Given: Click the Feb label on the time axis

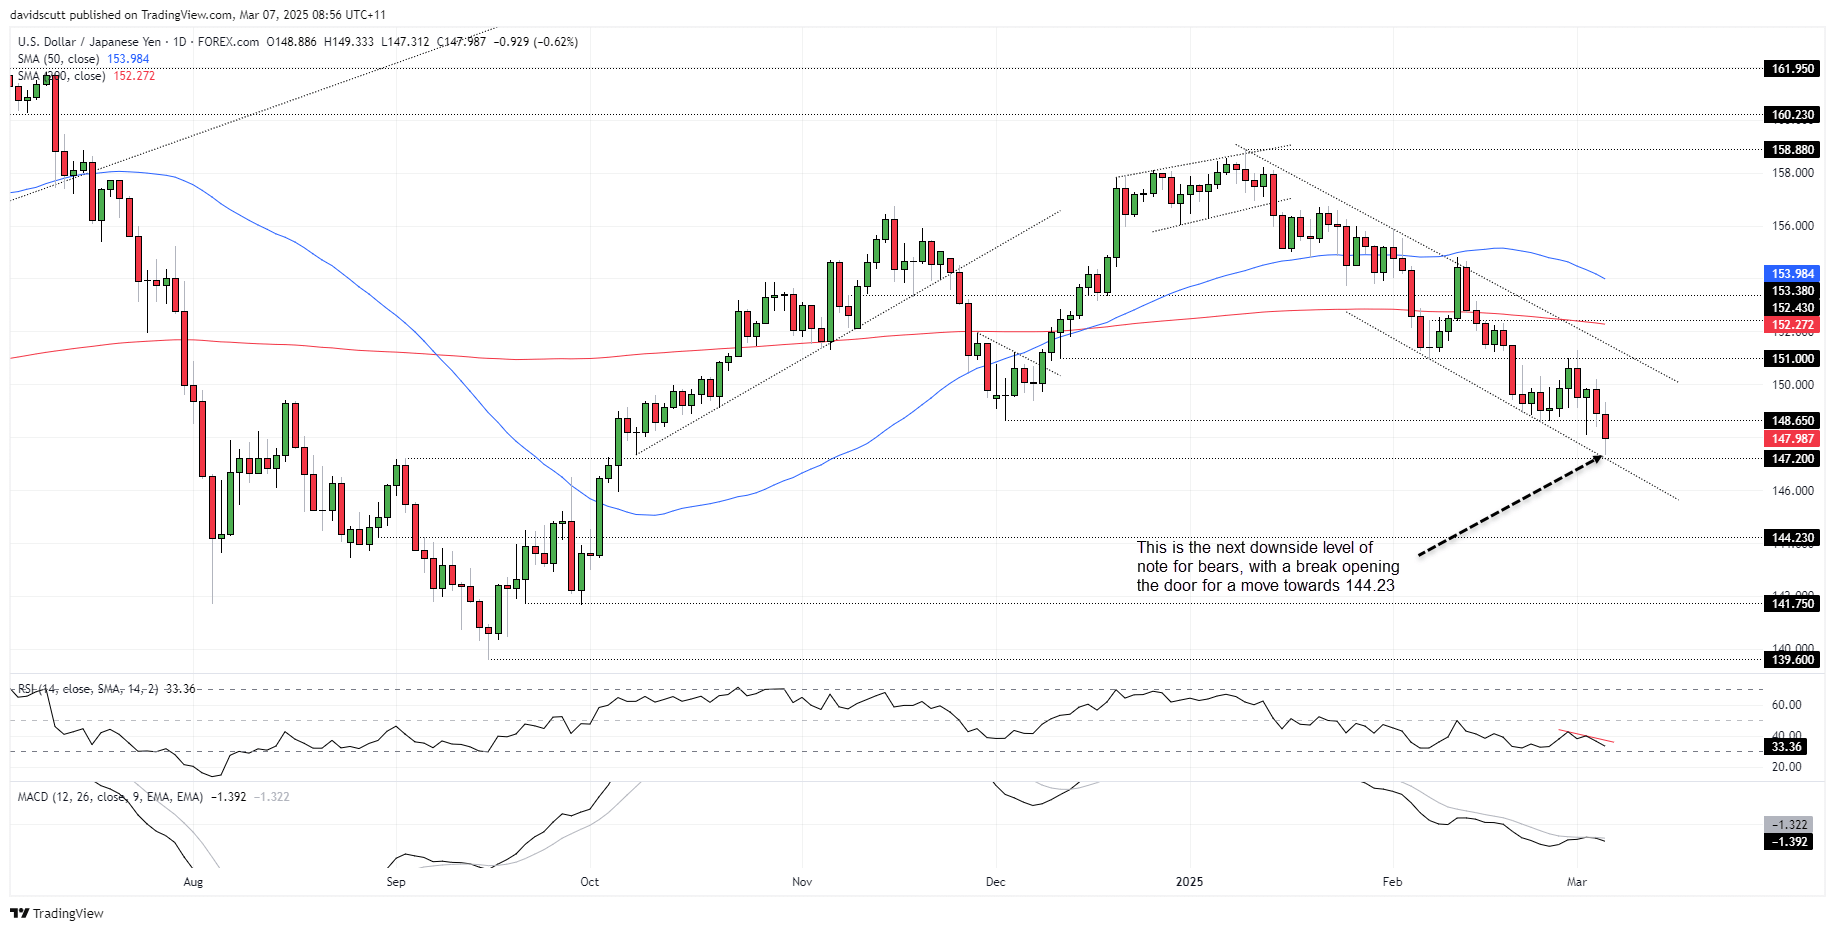Looking at the screenshot, I should (x=1392, y=882).
